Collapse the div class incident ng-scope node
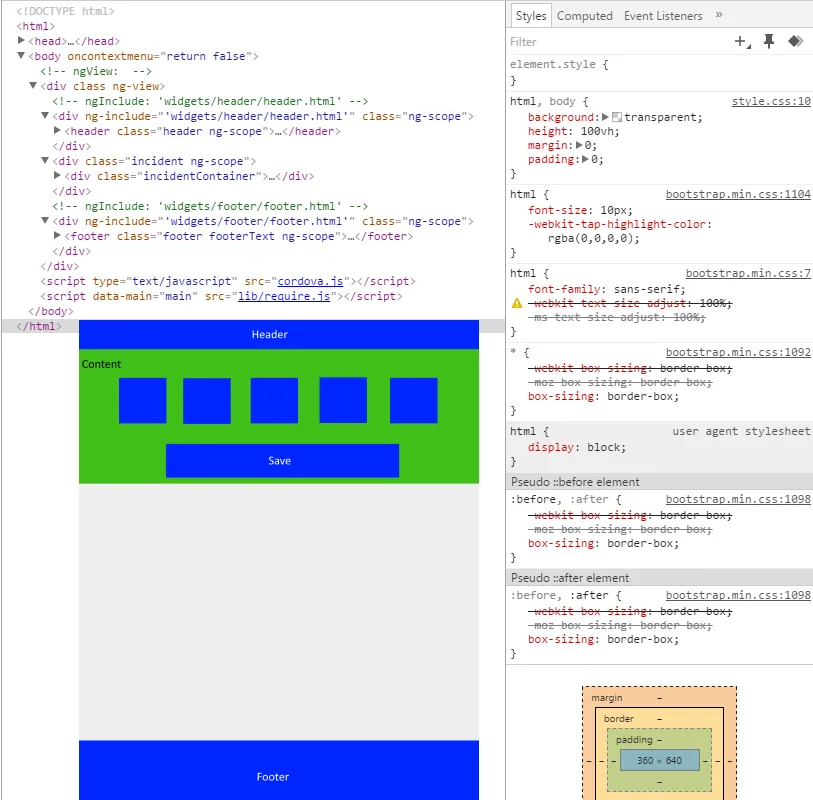The height and width of the screenshot is (800, 813). [45, 161]
